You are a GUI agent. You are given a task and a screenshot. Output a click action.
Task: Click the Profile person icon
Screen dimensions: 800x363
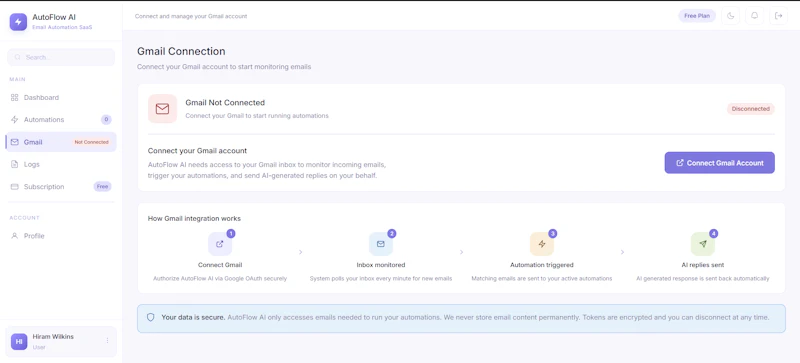14,236
